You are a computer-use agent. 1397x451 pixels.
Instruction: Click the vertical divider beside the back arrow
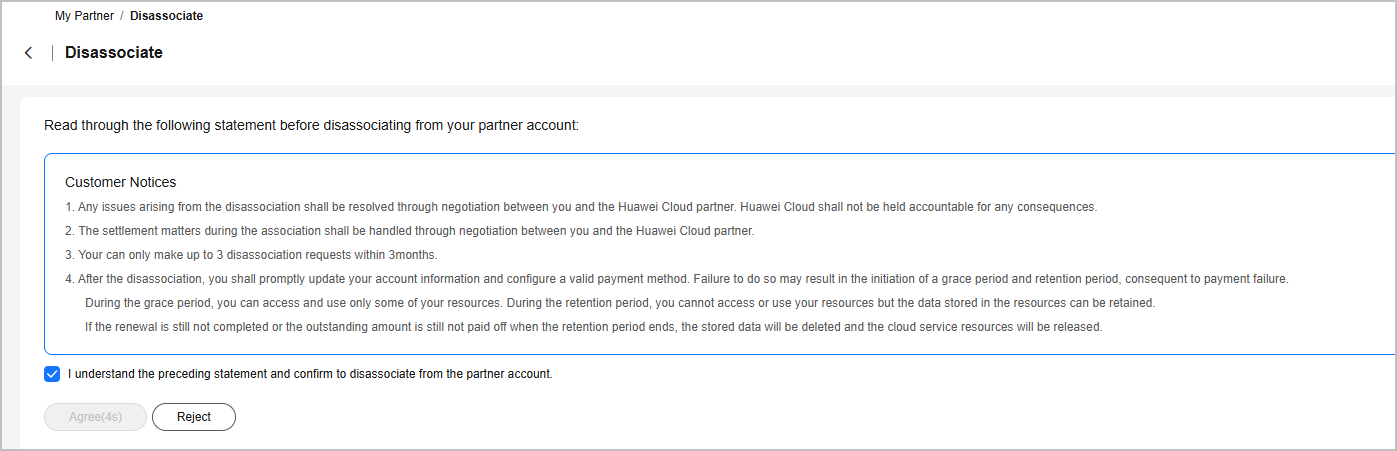[52, 53]
